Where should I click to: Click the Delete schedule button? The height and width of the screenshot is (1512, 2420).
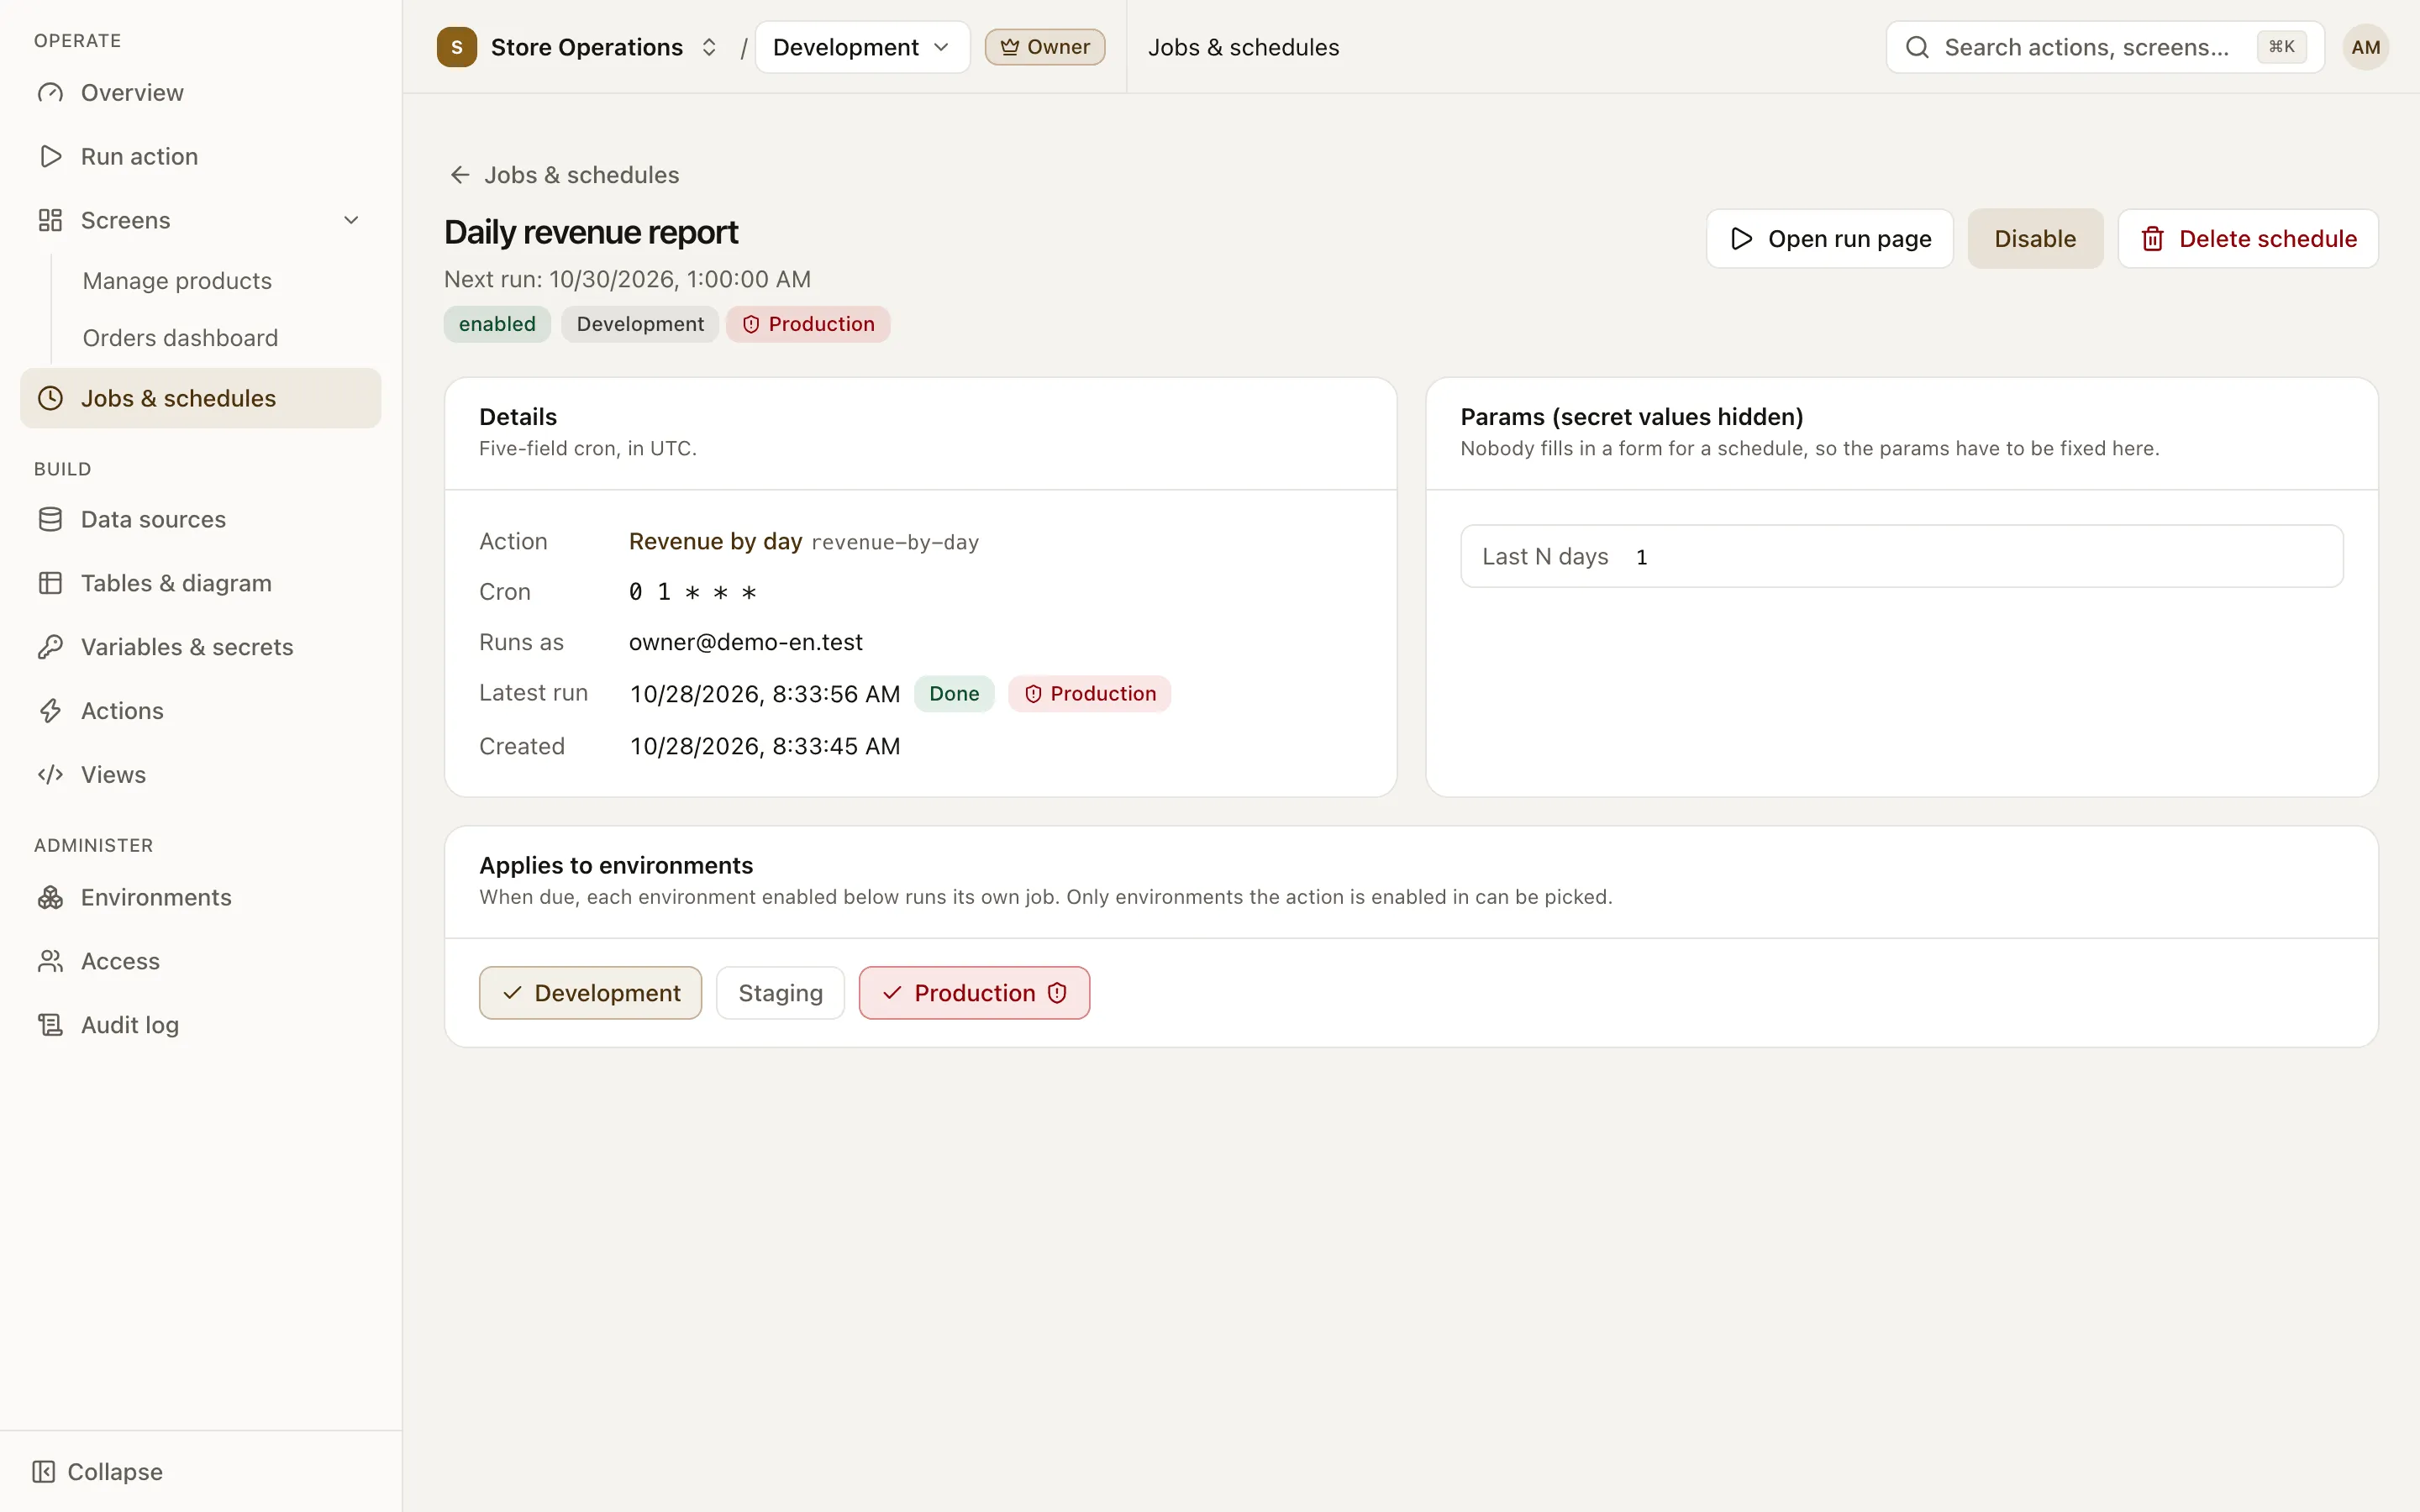2247,239
